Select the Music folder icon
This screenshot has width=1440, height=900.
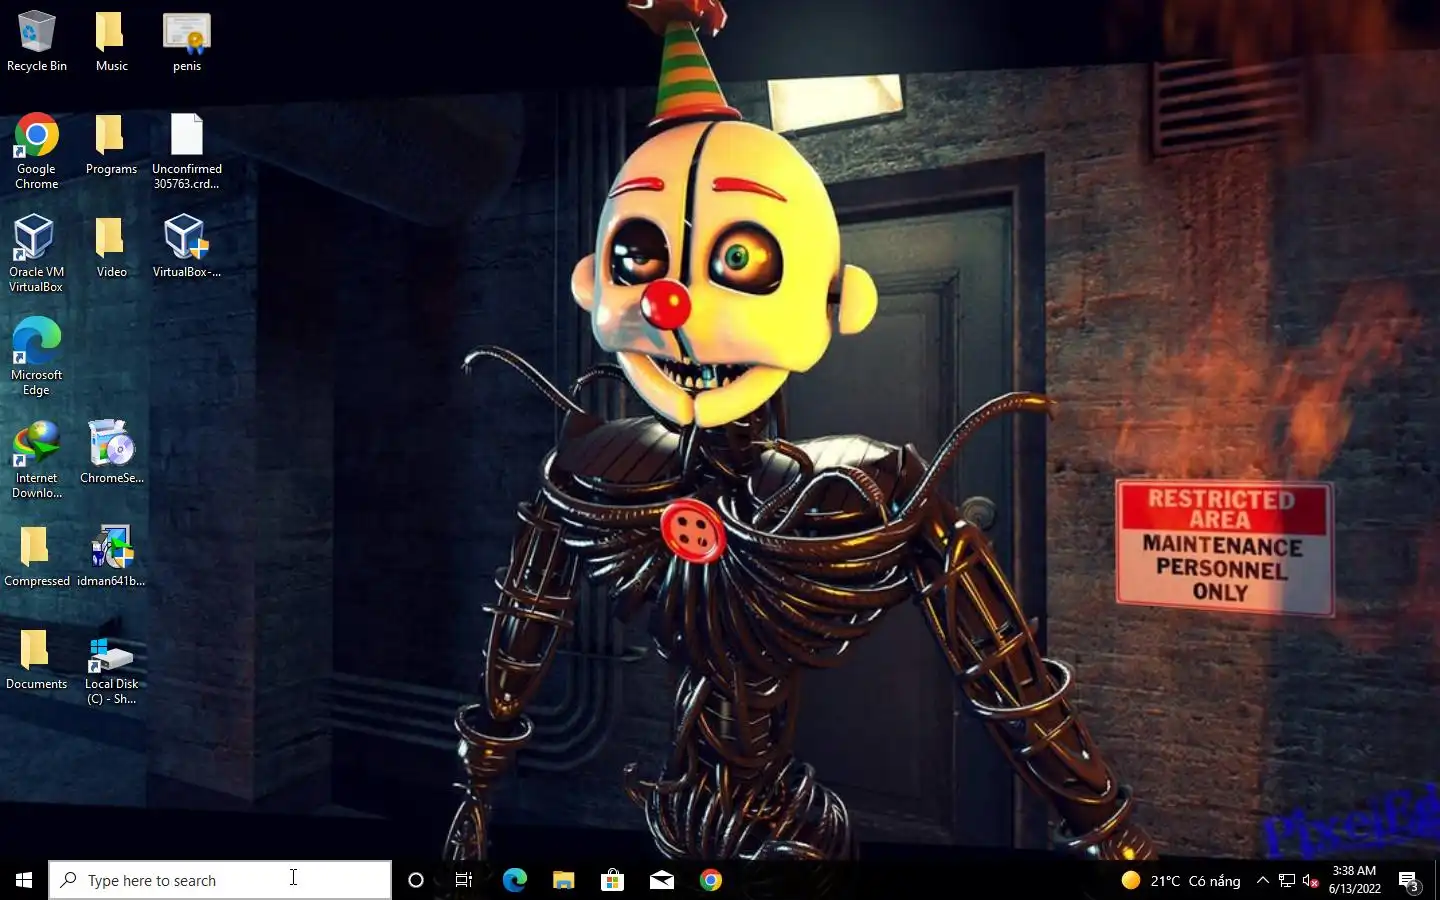tap(111, 42)
